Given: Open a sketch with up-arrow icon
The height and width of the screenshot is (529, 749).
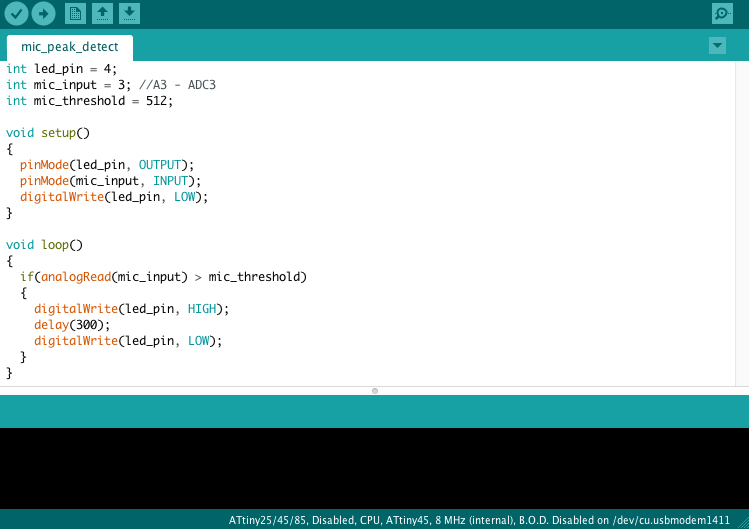Looking at the screenshot, I should 102,13.
